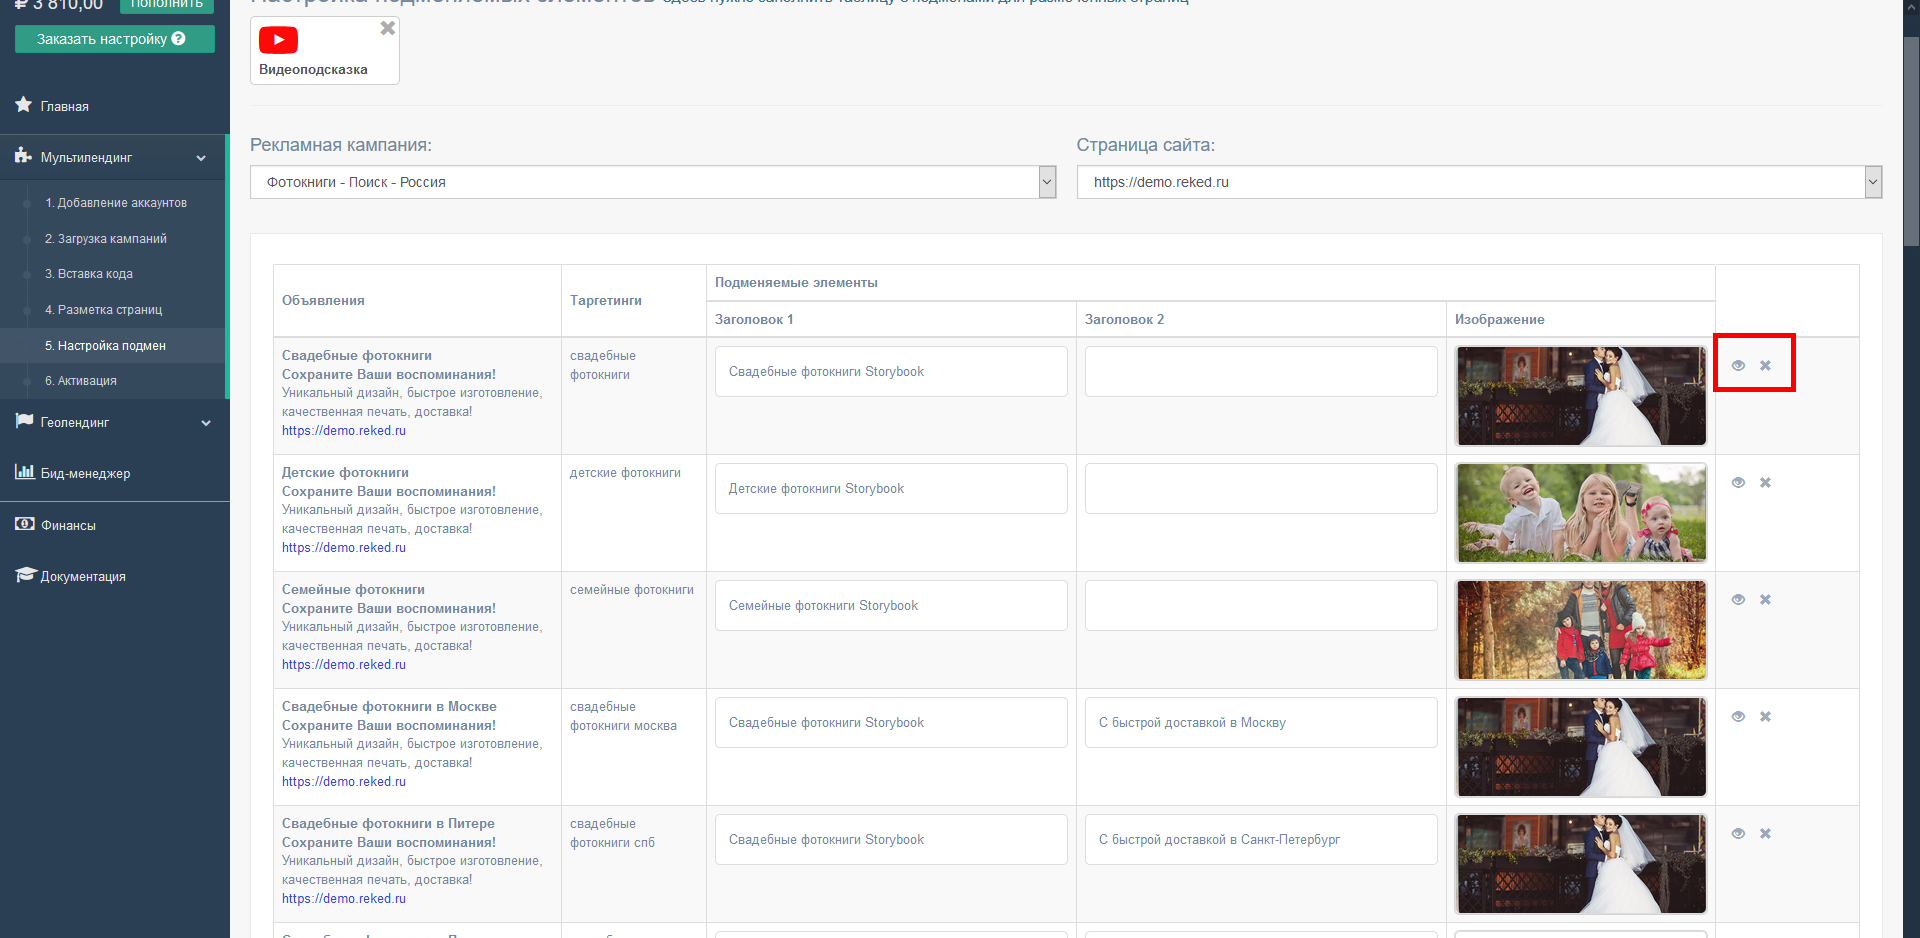Click the help icon on Заказать настройку
The width and height of the screenshot is (1920, 938).
179,39
